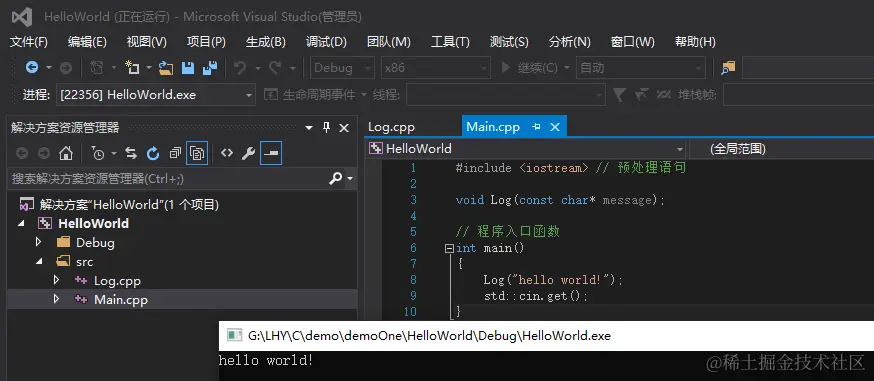Click code line Log("hello world!");
The image size is (874, 381).
click(x=553, y=280)
